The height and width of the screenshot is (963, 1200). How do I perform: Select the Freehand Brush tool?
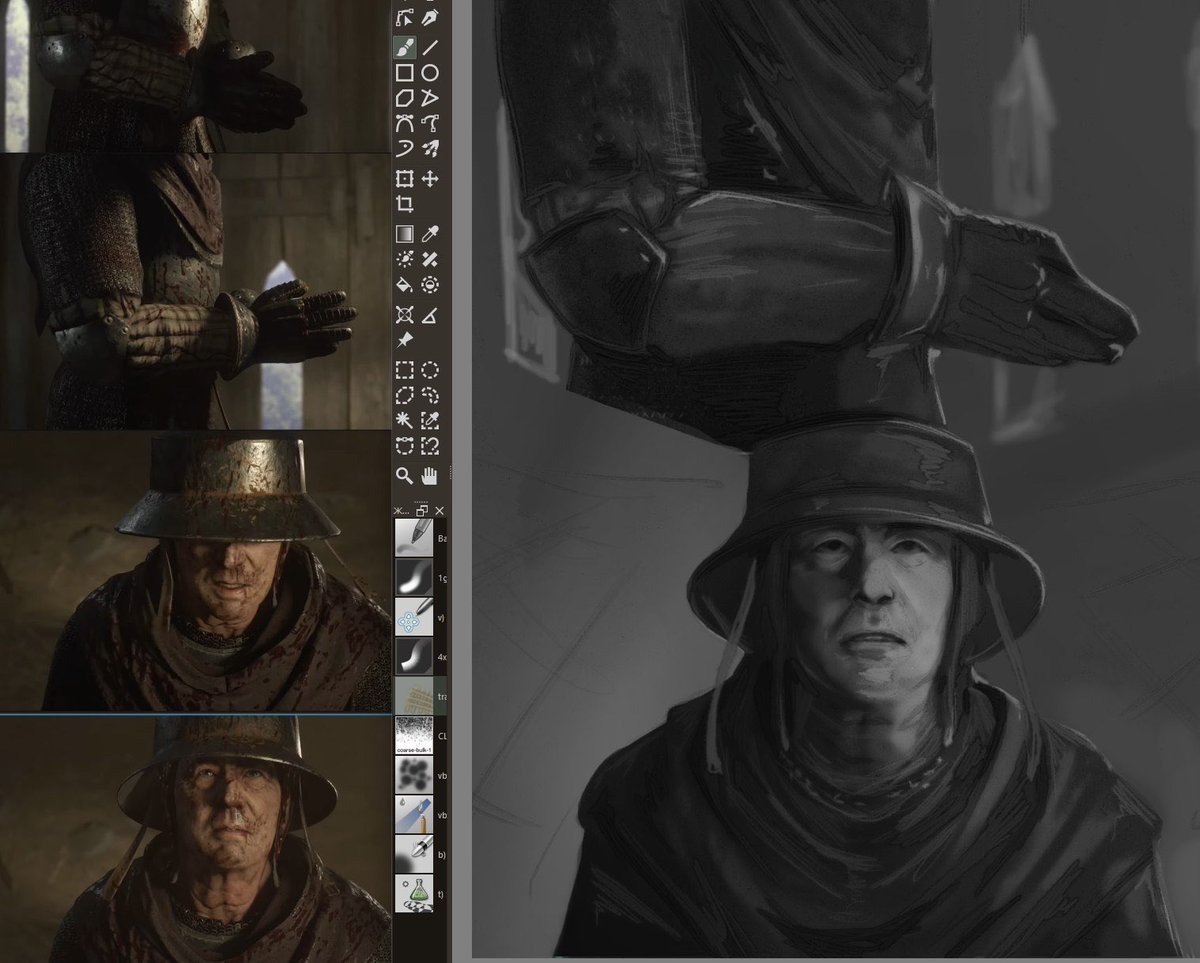pyautogui.click(x=405, y=47)
